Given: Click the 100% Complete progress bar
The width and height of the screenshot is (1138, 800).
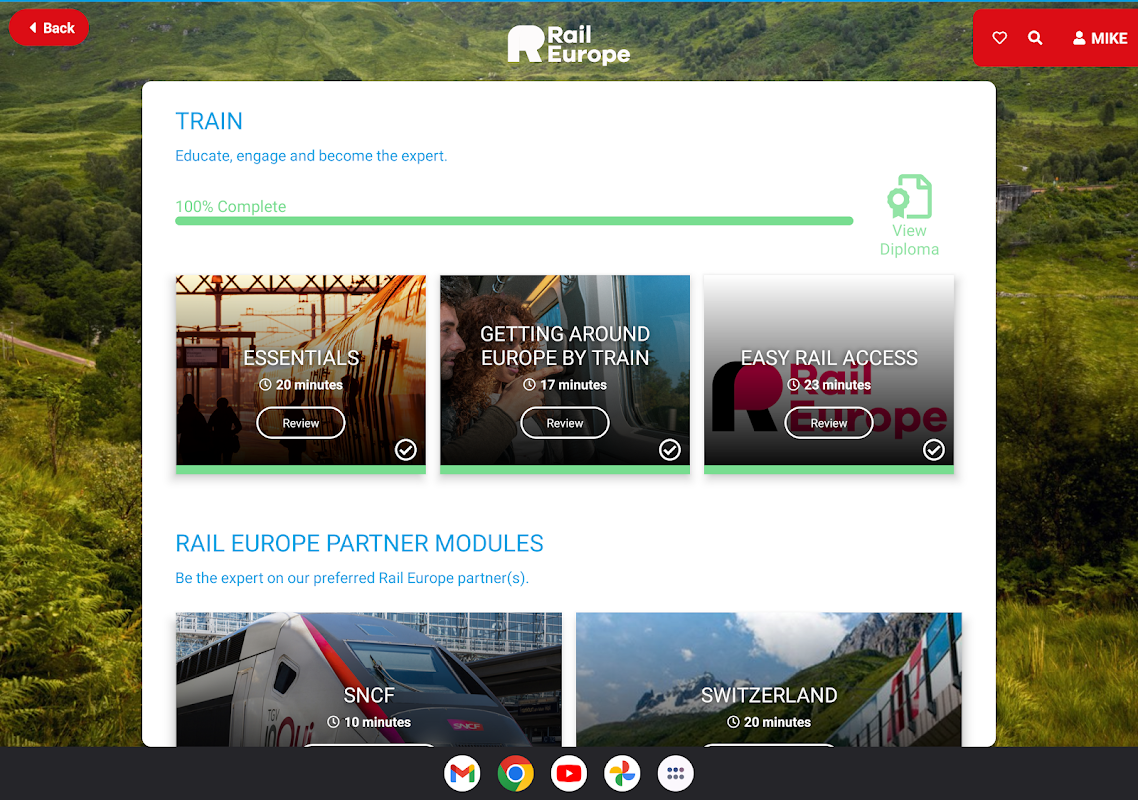Looking at the screenshot, I should (x=514, y=221).
